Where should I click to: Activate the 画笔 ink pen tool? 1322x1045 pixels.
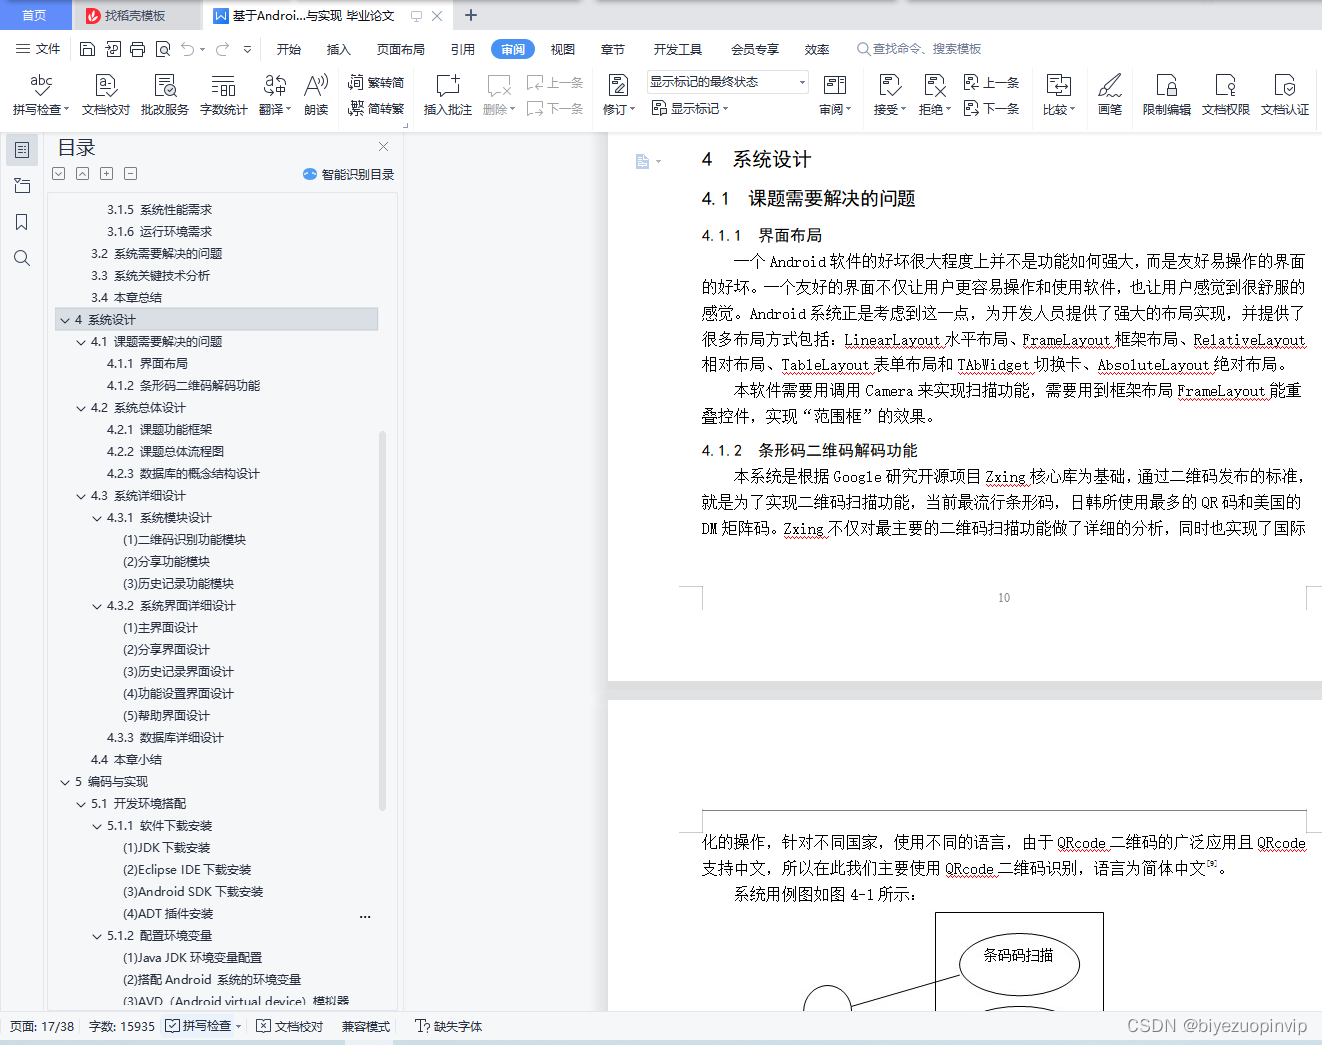coord(1110,93)
